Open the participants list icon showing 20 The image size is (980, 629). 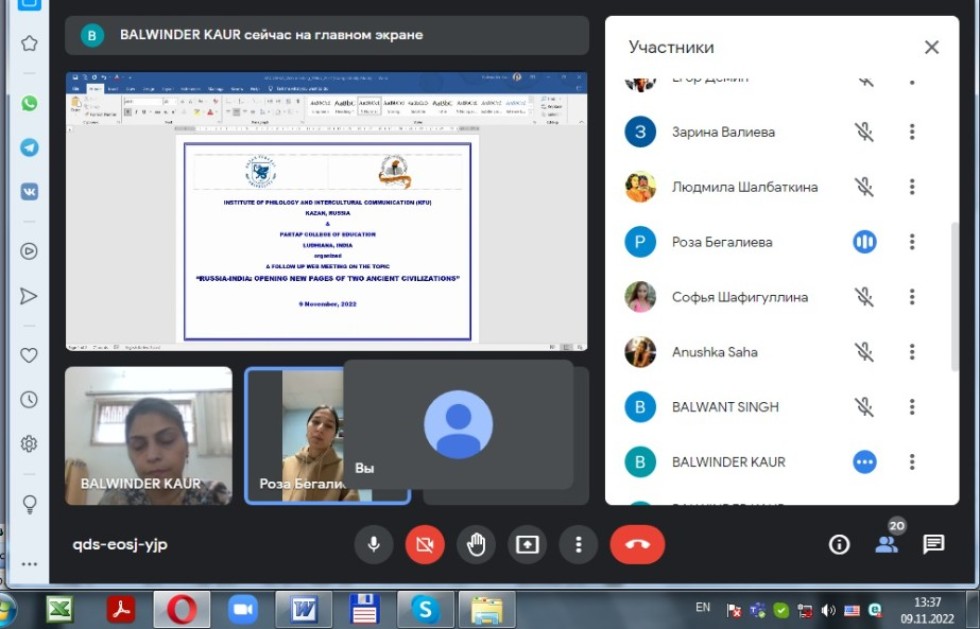pos(888,546)
